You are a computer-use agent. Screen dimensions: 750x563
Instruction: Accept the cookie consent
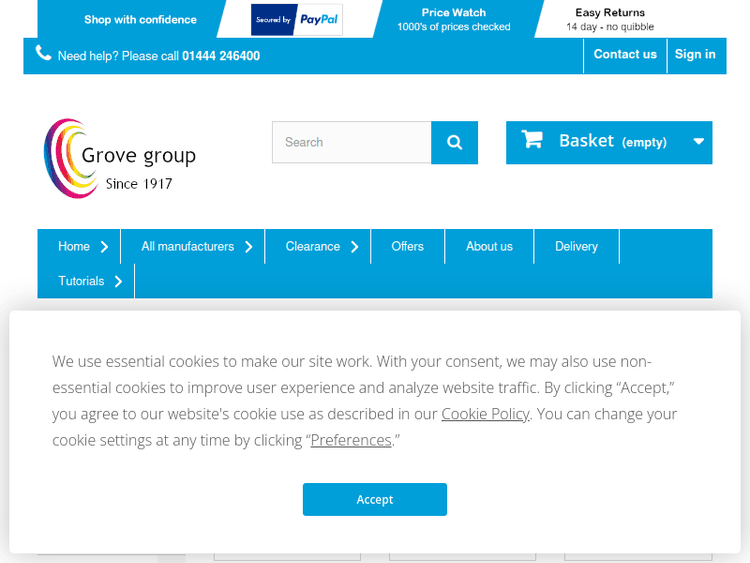click(375, 499)
